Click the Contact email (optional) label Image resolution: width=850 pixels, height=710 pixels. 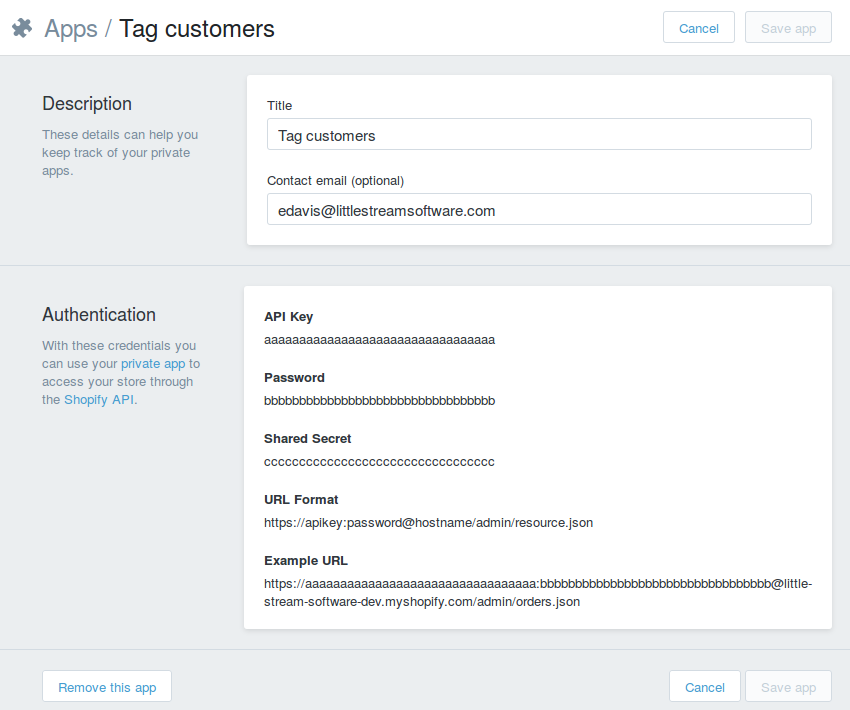click(336, 180)
